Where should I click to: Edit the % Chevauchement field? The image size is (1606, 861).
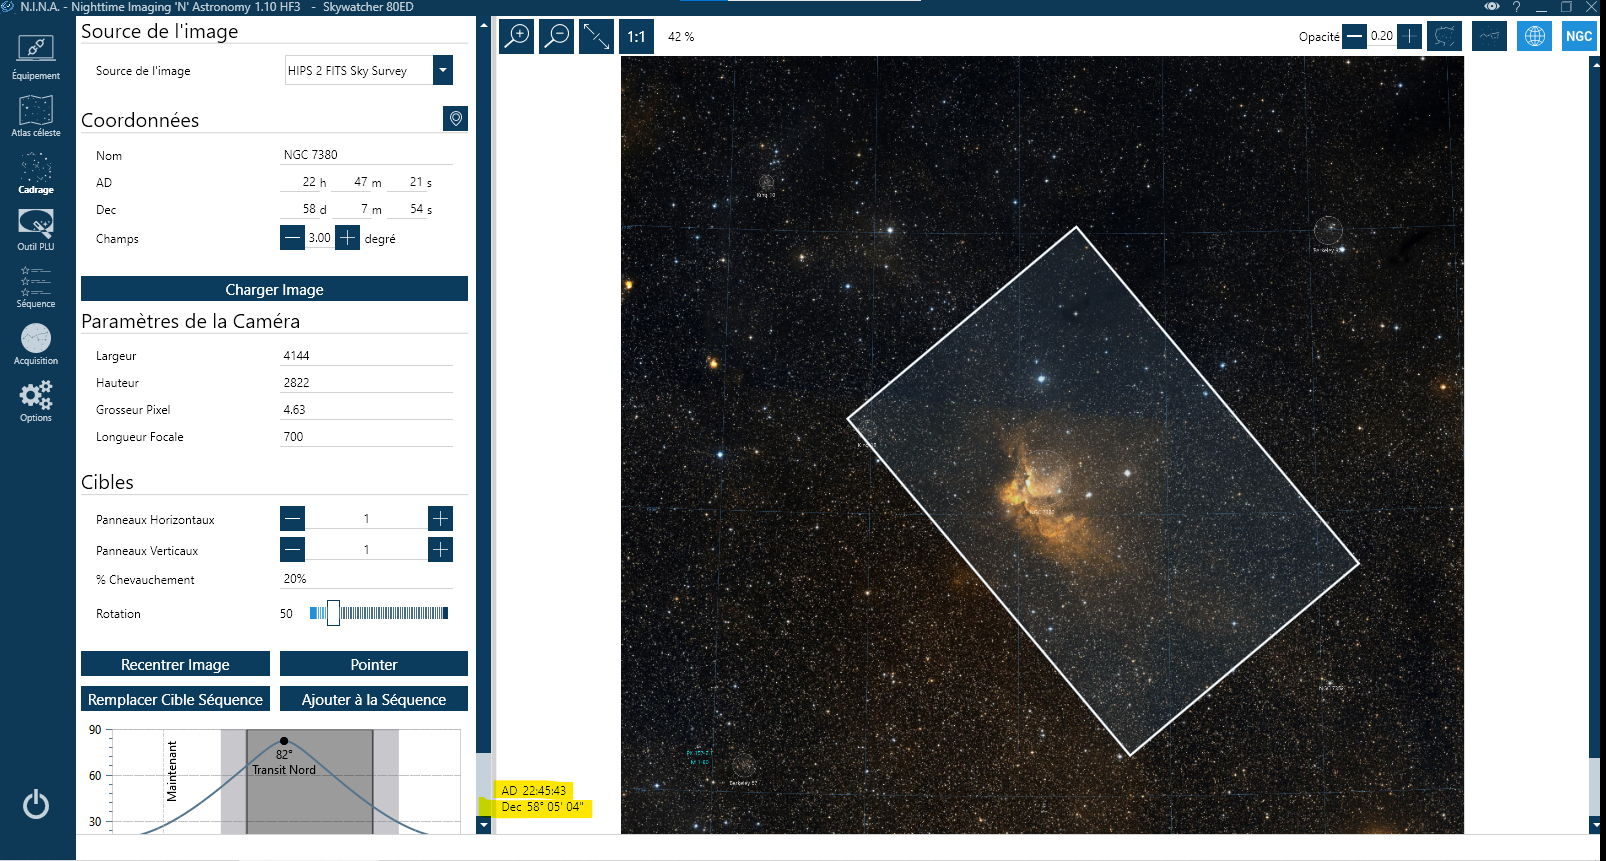367,579
